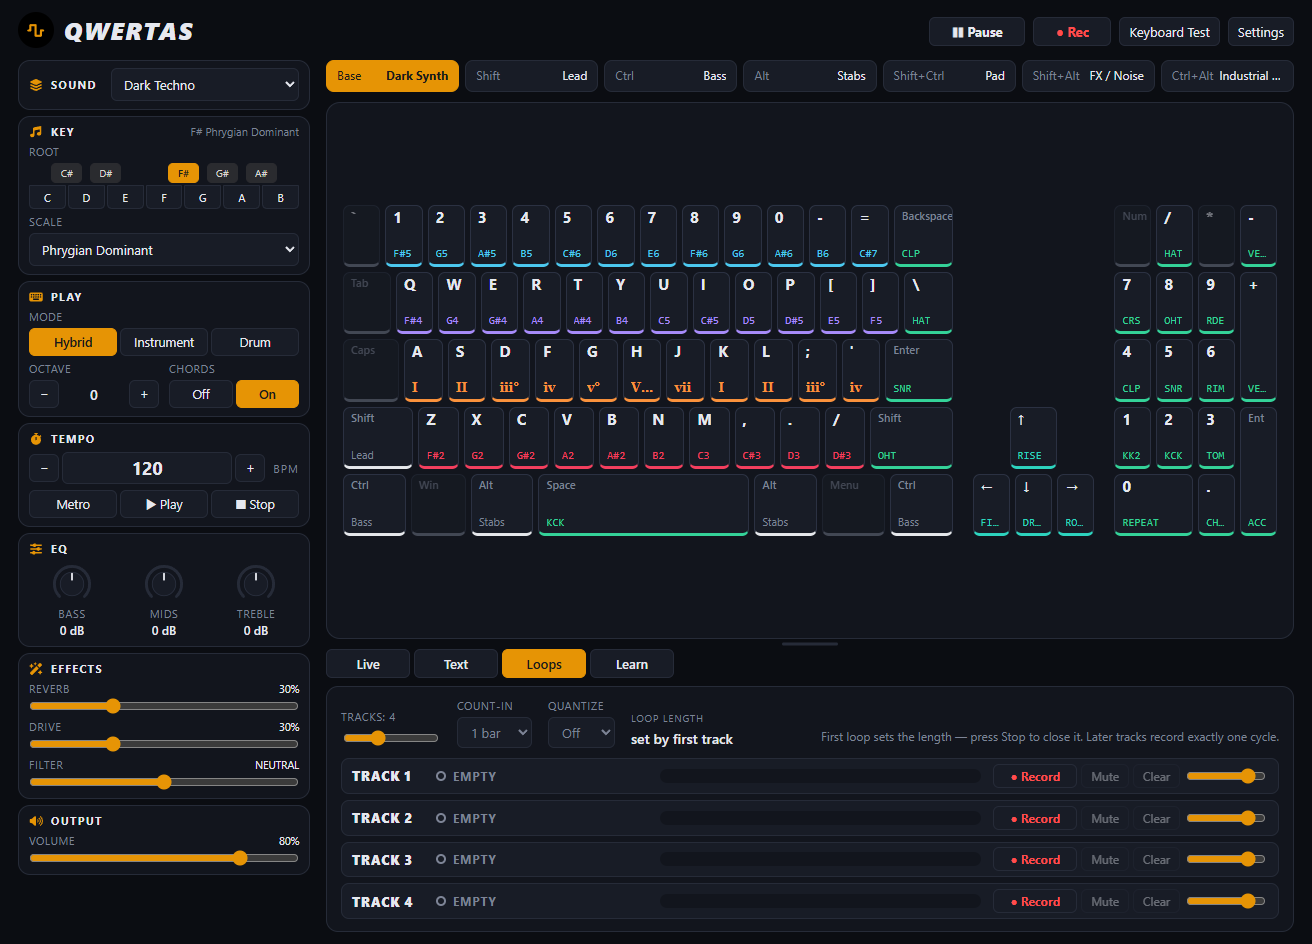Screen dimensions: 1312x944
Task: Select Drum play mode
Action: point(255,342)
